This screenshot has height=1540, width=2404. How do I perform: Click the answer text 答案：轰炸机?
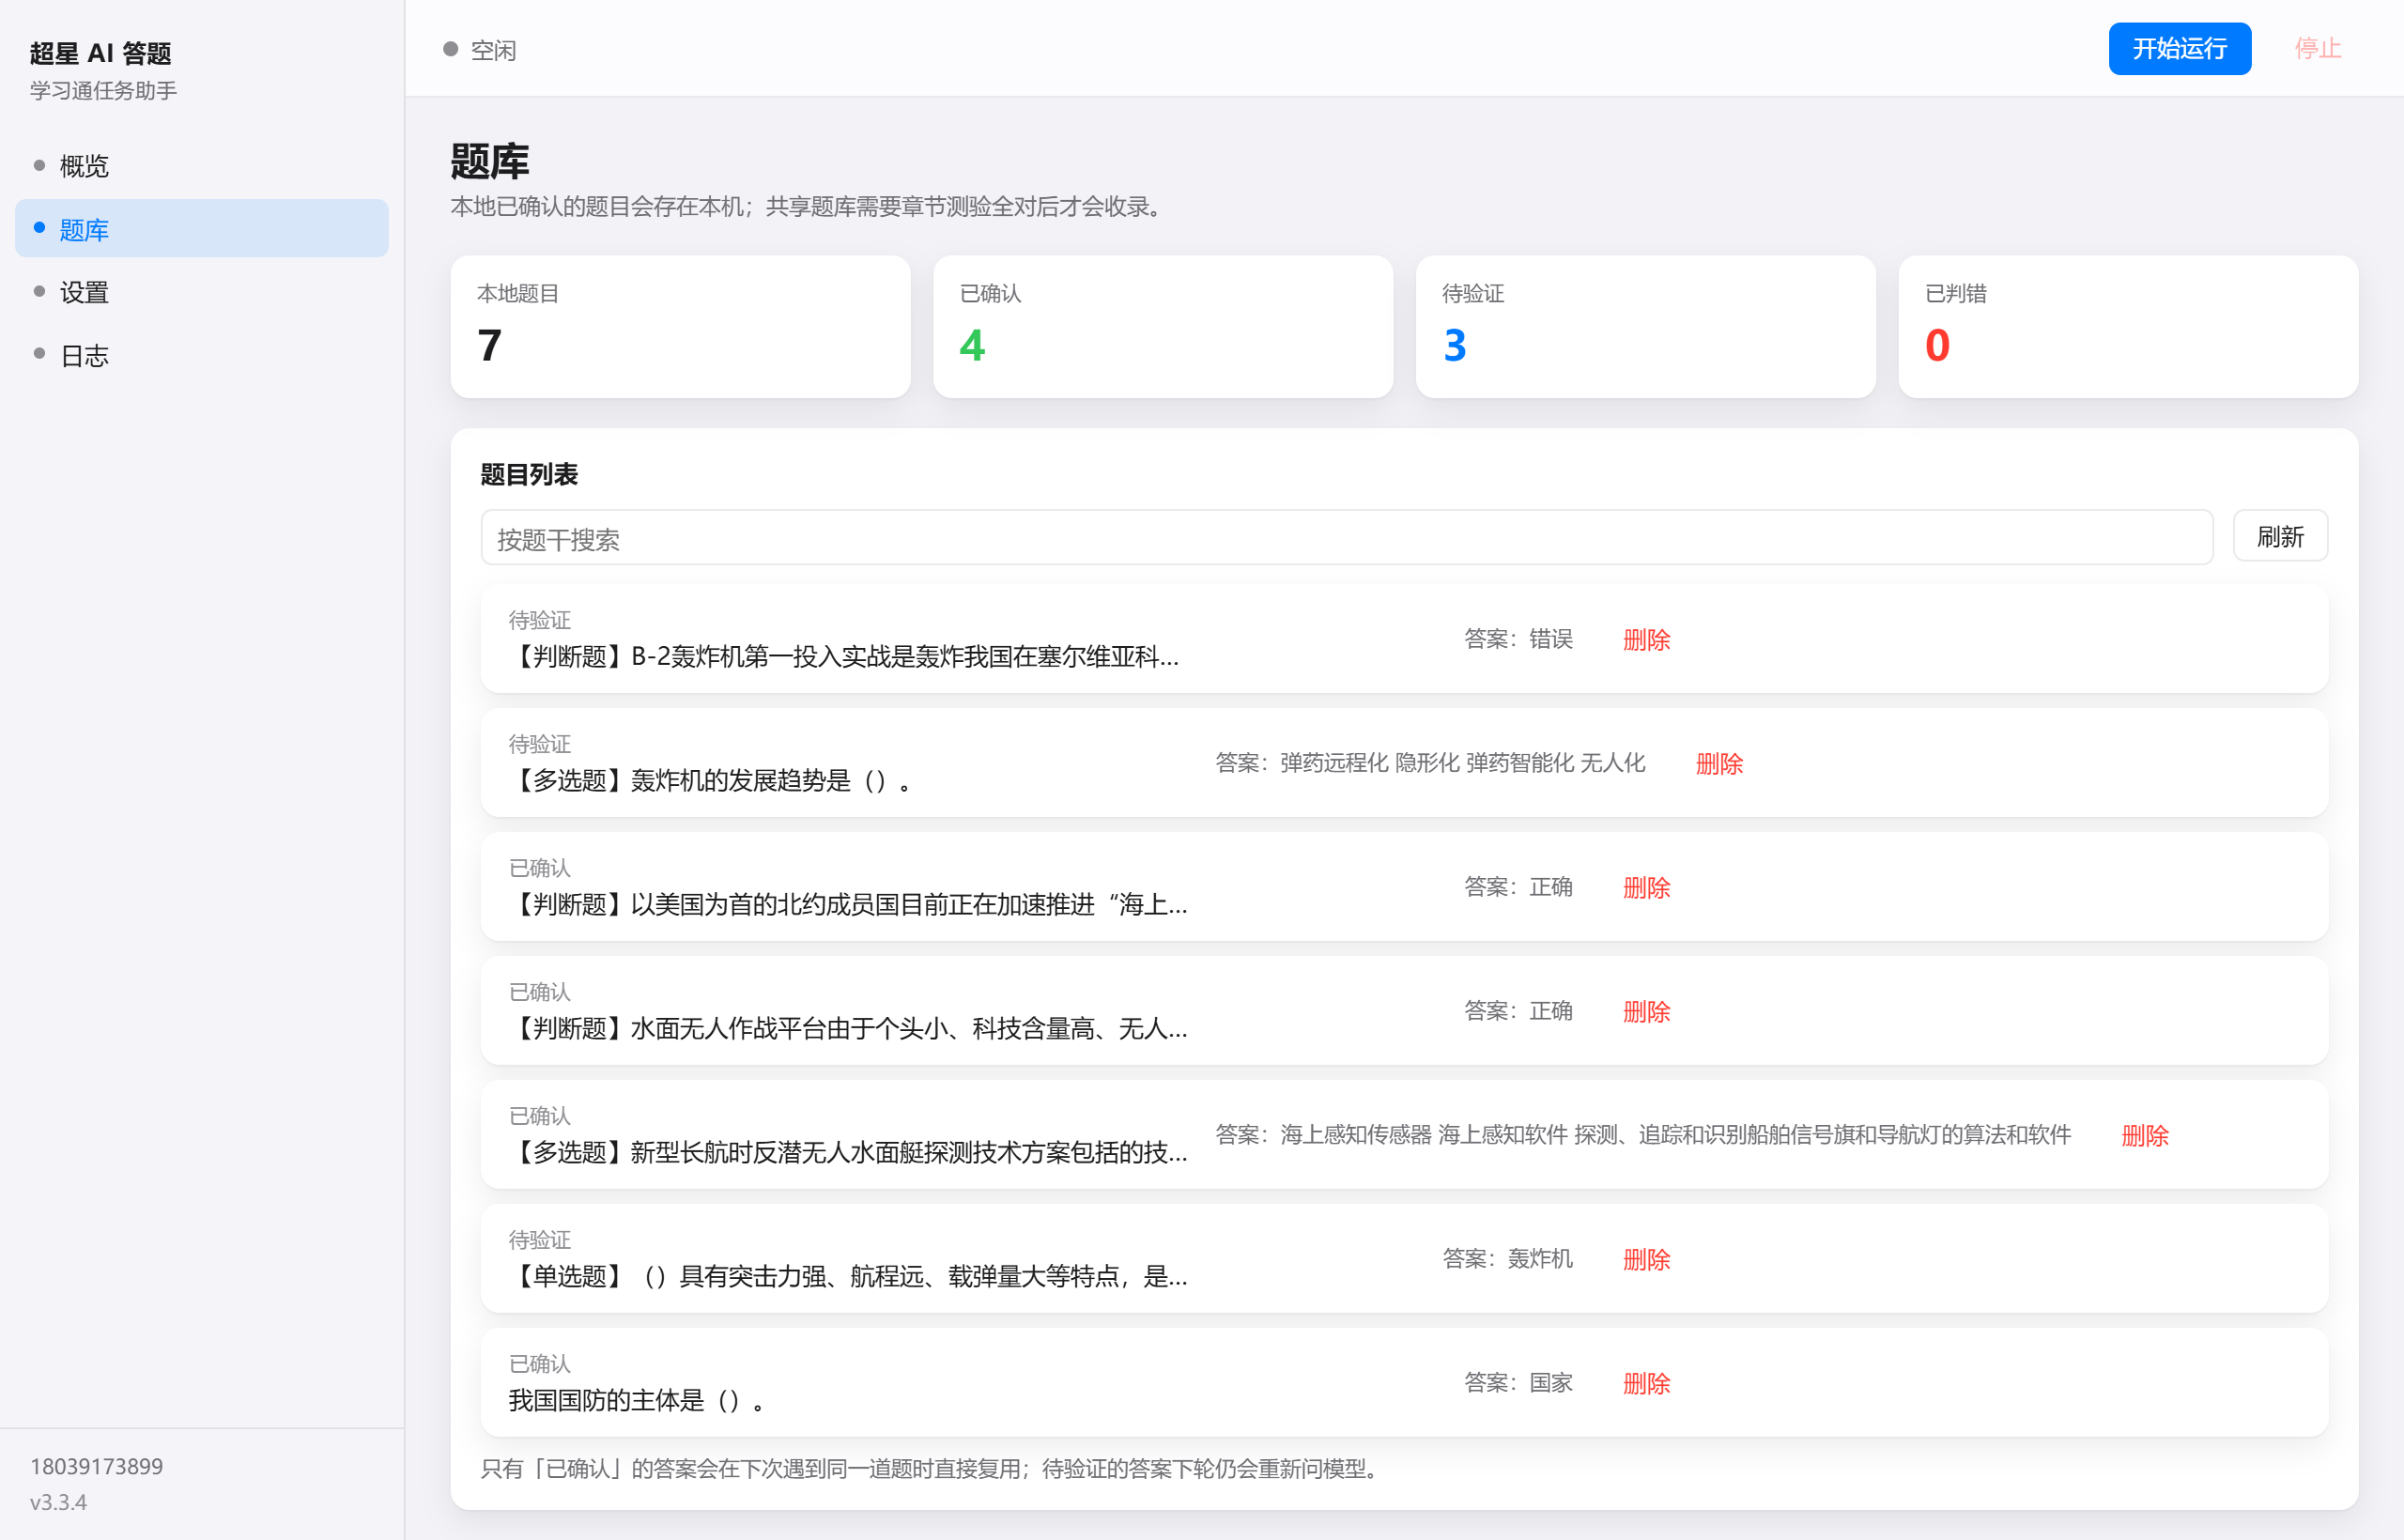point(1507,1259)
